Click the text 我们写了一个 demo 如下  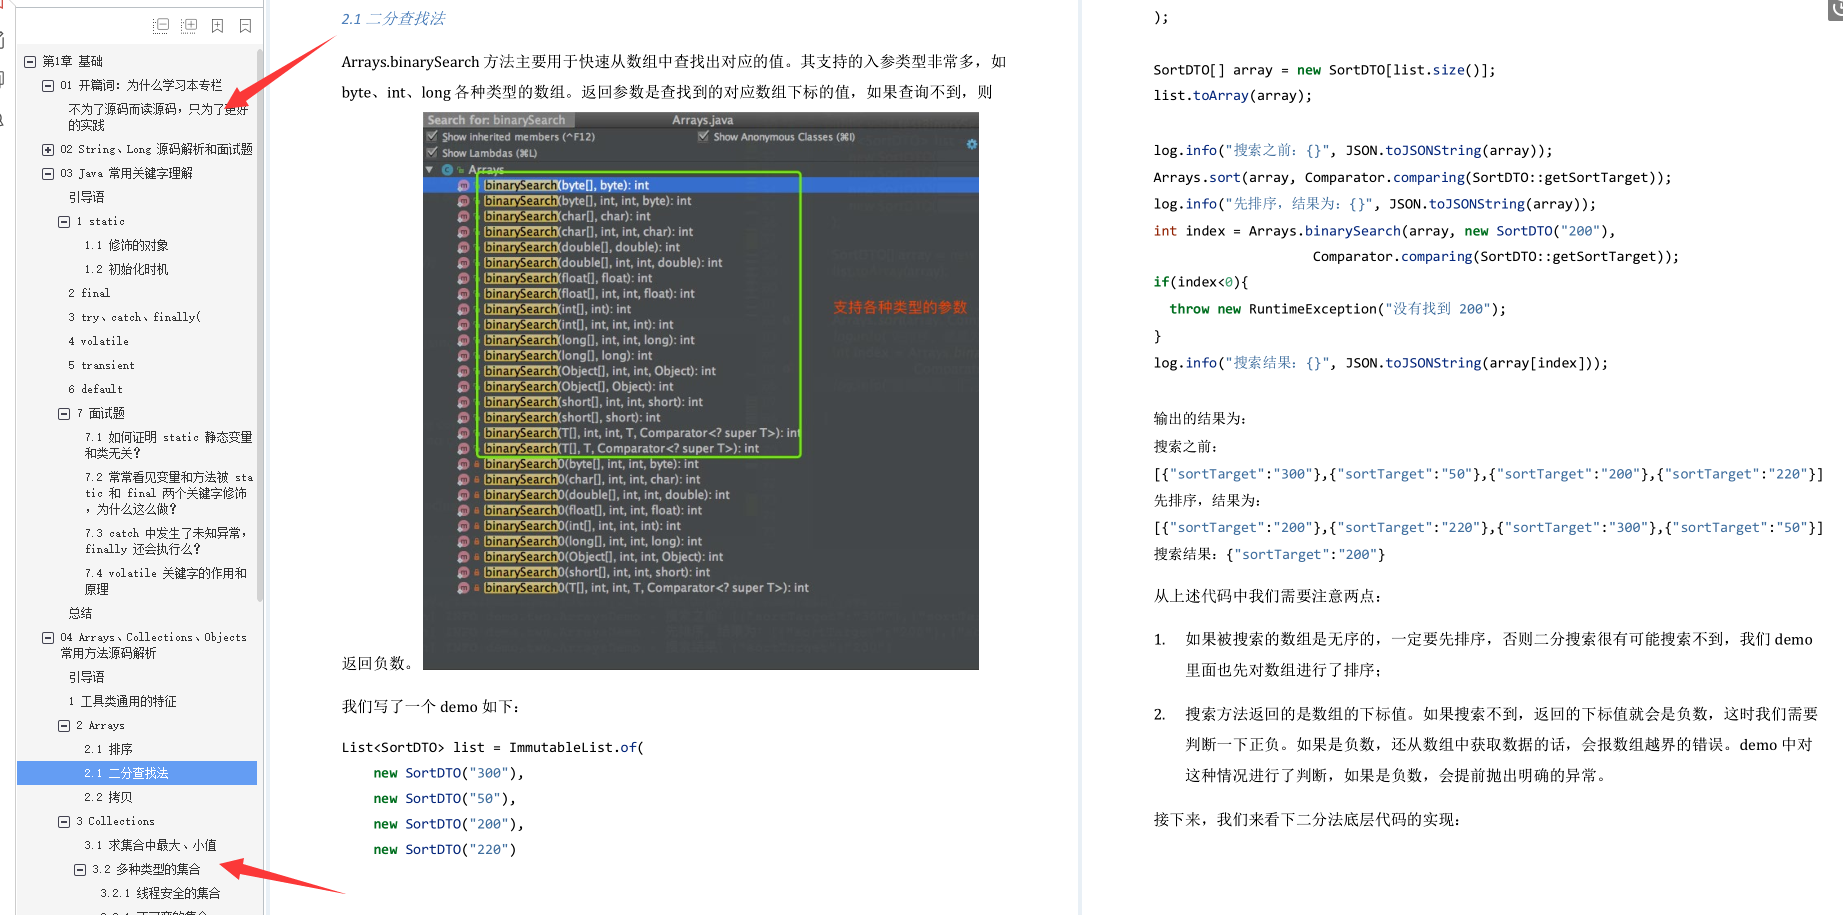pyautogui.click(x=430, y=706)
